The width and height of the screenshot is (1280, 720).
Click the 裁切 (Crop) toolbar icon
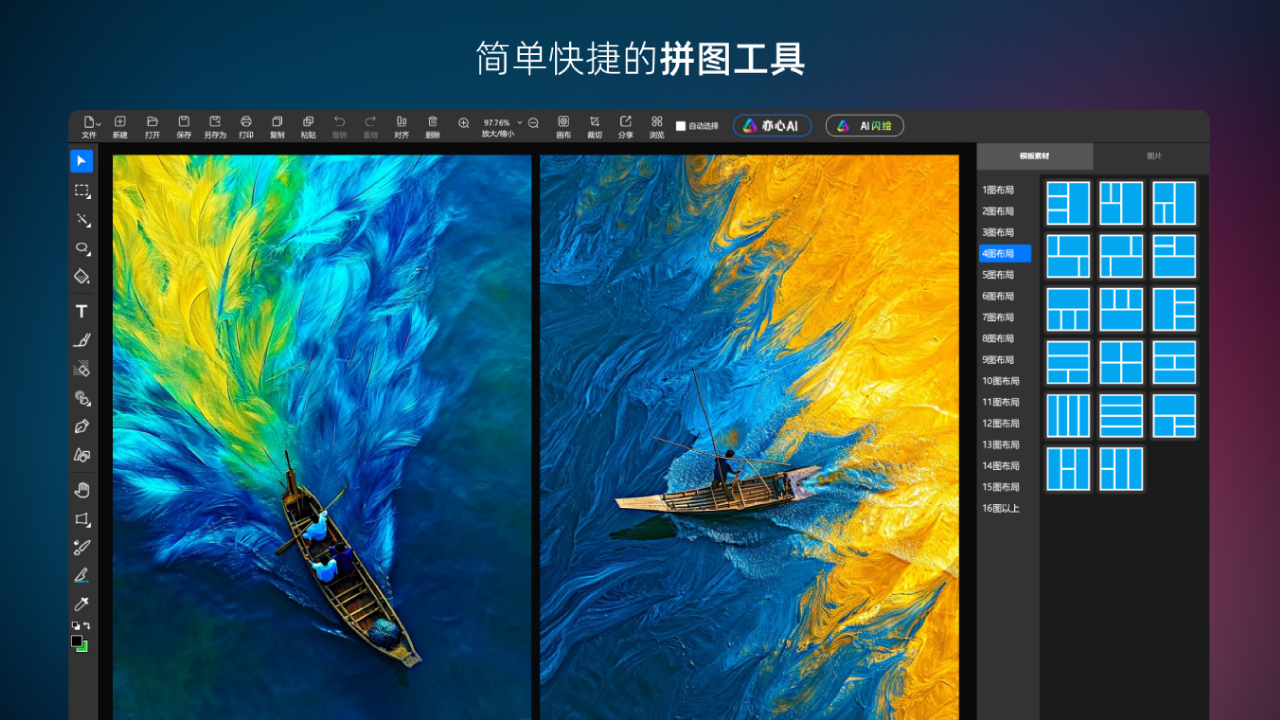point(594,126)
